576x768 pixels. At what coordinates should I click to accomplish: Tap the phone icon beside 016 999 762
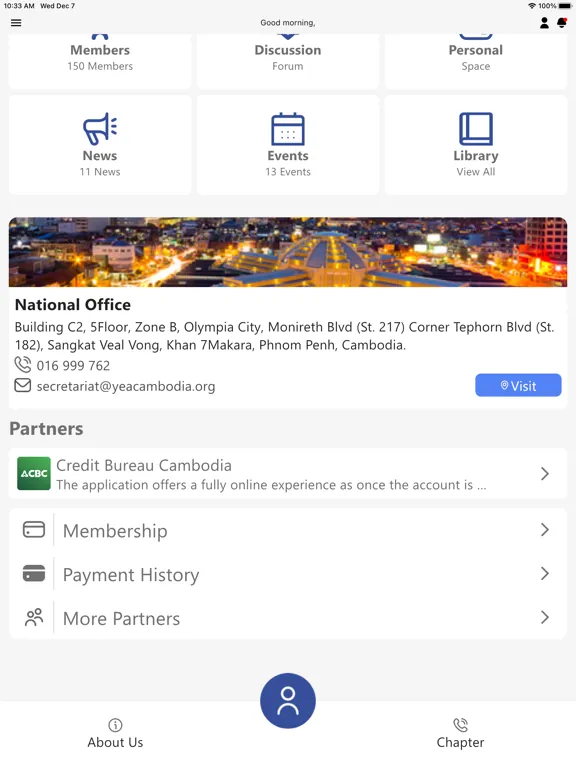[x=23, y=365]
